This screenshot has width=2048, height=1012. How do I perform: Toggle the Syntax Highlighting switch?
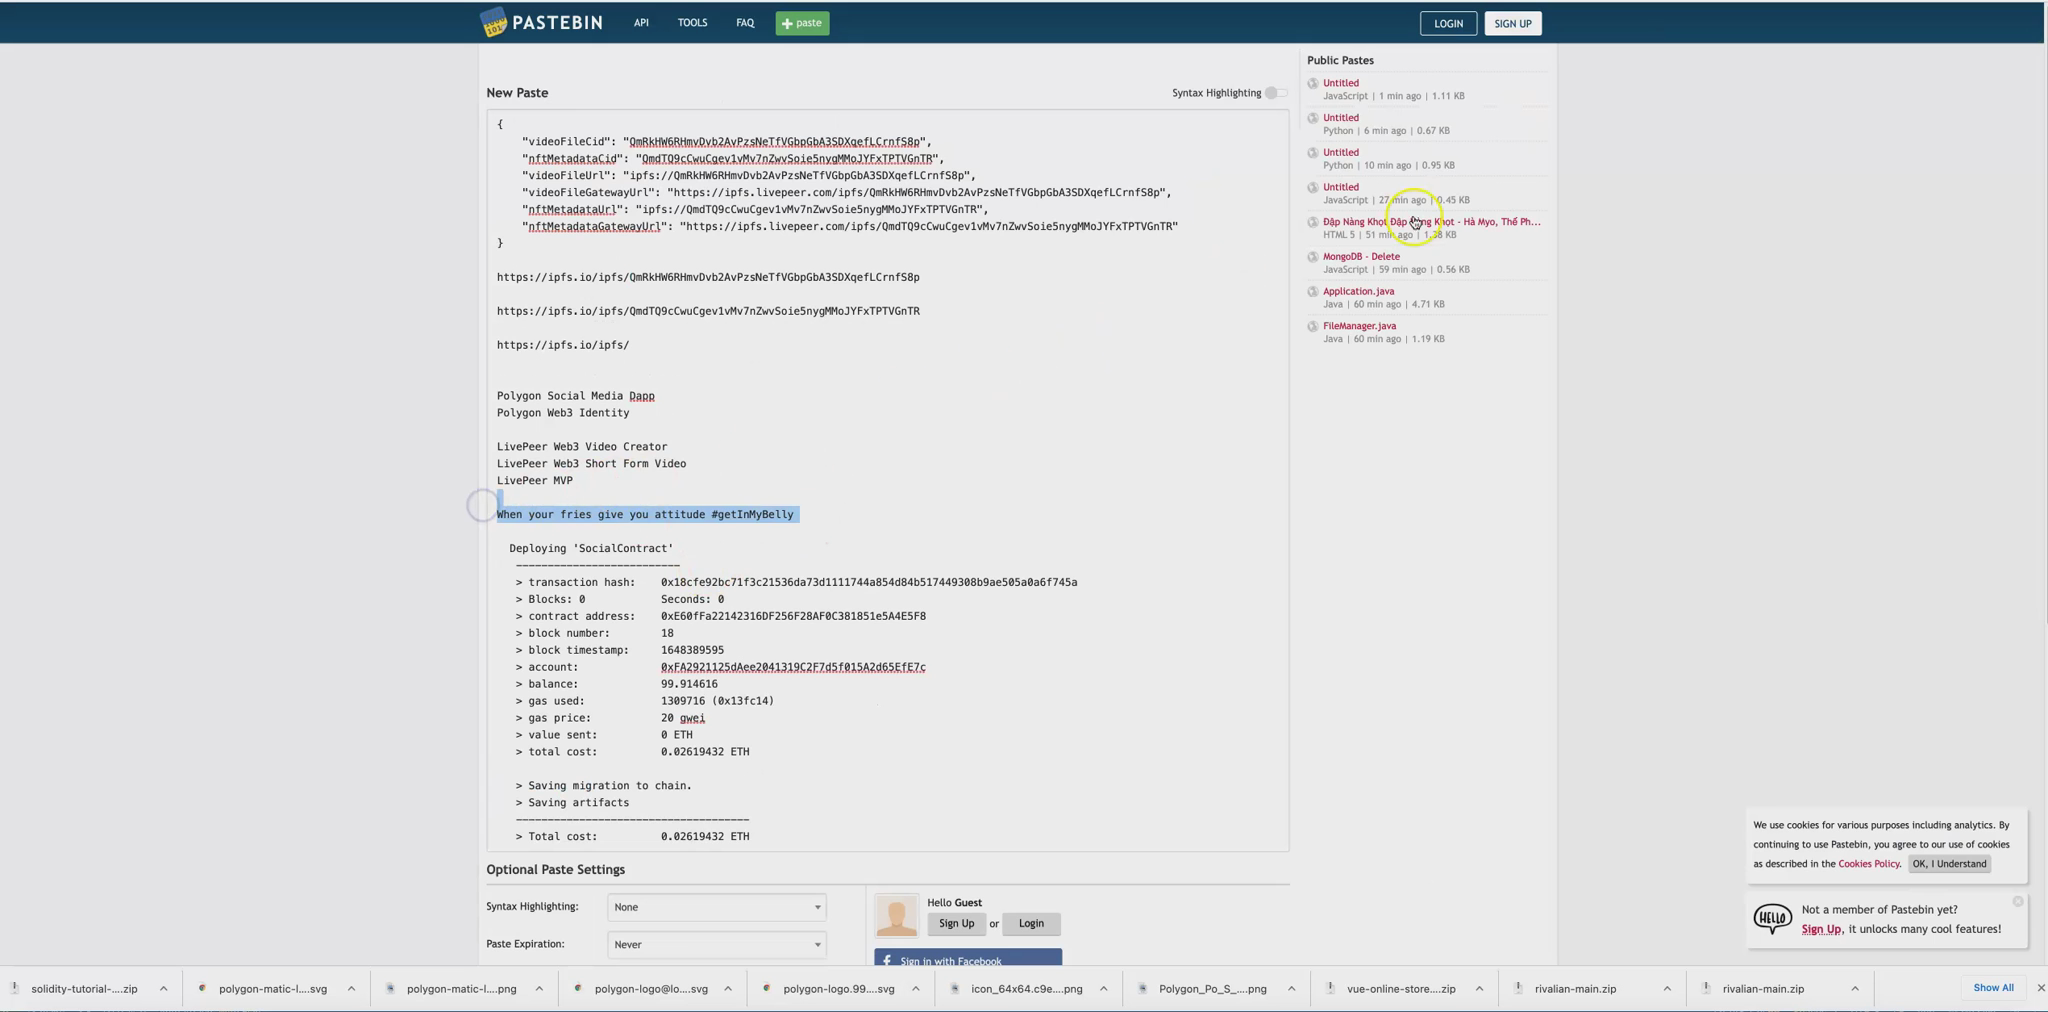[x=1275, y=93]
